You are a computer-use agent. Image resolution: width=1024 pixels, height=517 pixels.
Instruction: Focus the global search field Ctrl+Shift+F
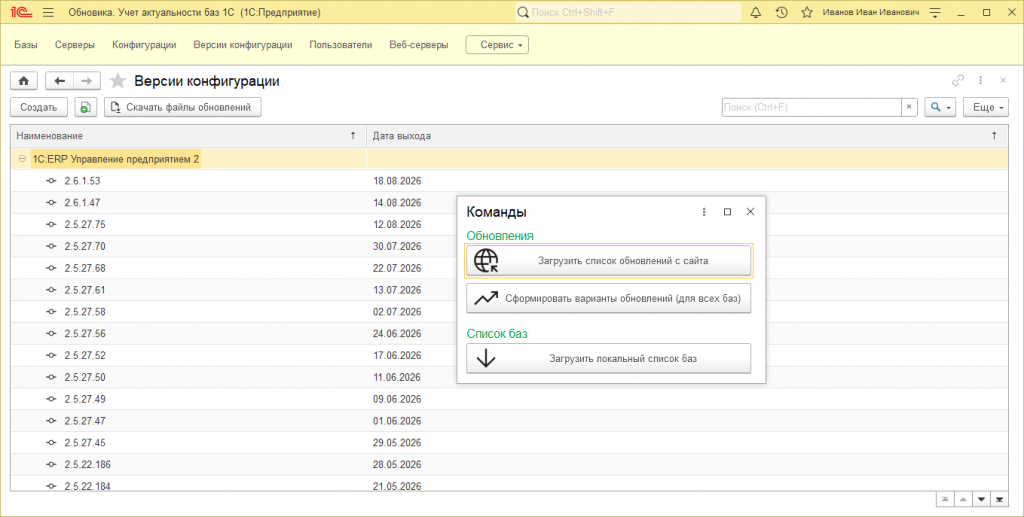pos(628,12)
